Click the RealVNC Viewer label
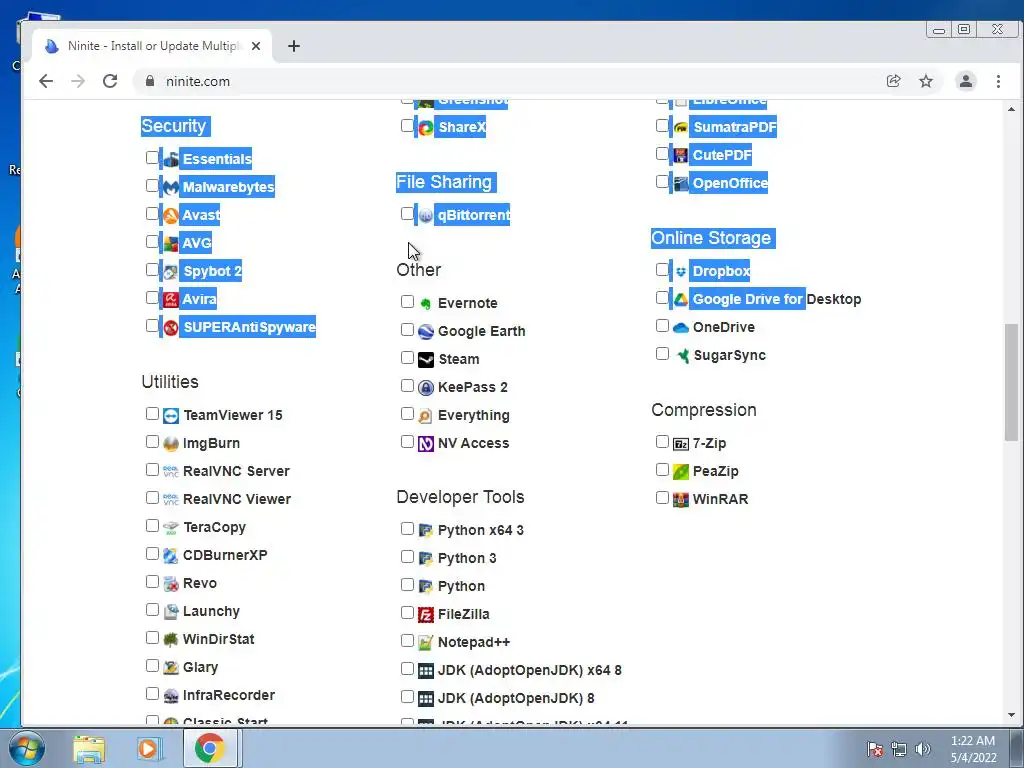Screen dimensions: 1024x768 236,500
